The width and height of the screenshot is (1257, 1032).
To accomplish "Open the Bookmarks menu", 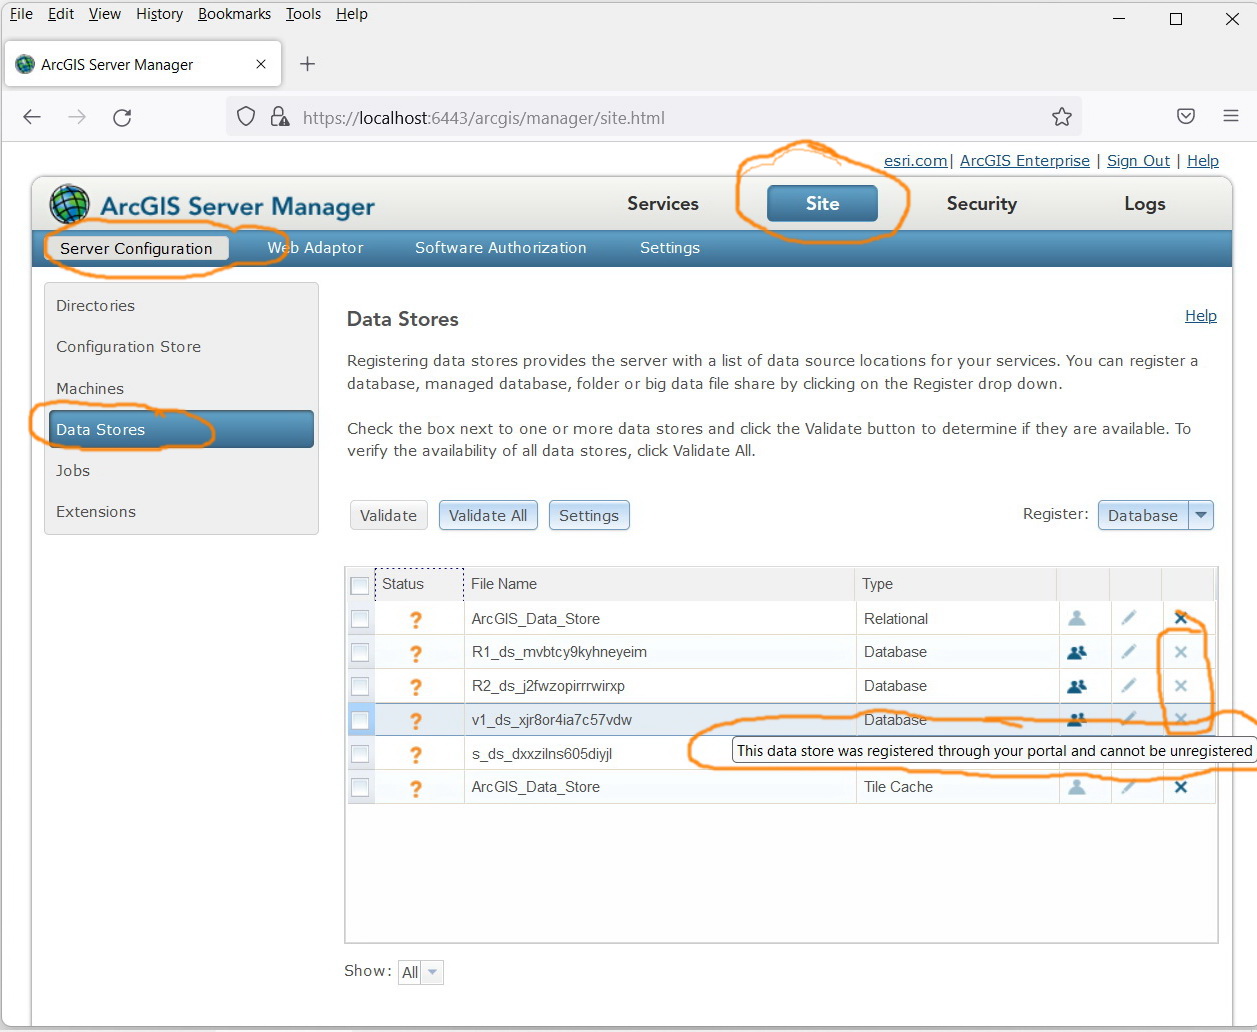I will pos(234,14).
